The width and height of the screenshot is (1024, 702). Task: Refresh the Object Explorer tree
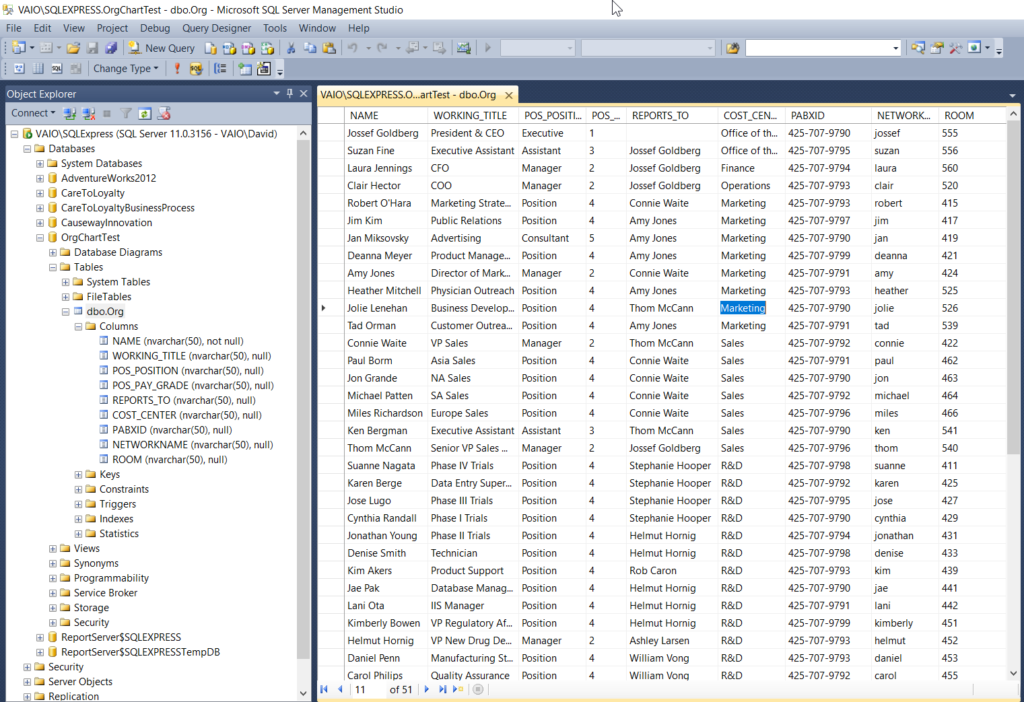(x=143, y=112)
